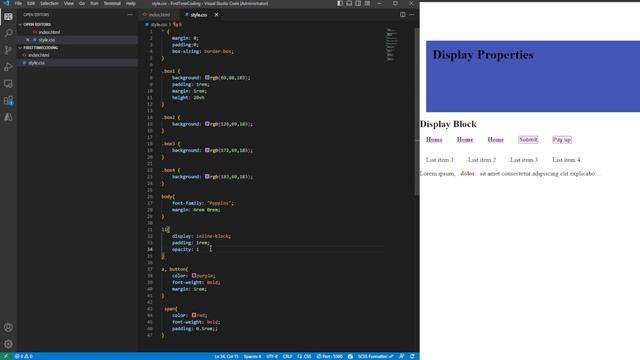This screenshot has height=360, width=640.
Task: Open the Go menu
Action: tap(82, 3)
